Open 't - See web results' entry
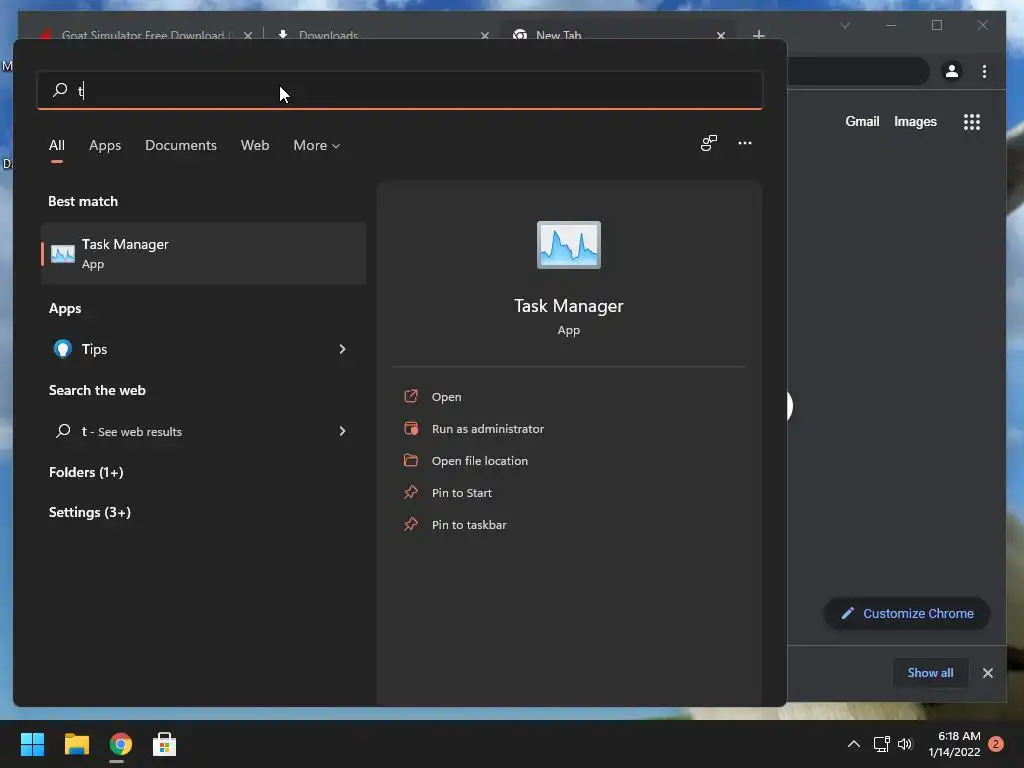 203,431
